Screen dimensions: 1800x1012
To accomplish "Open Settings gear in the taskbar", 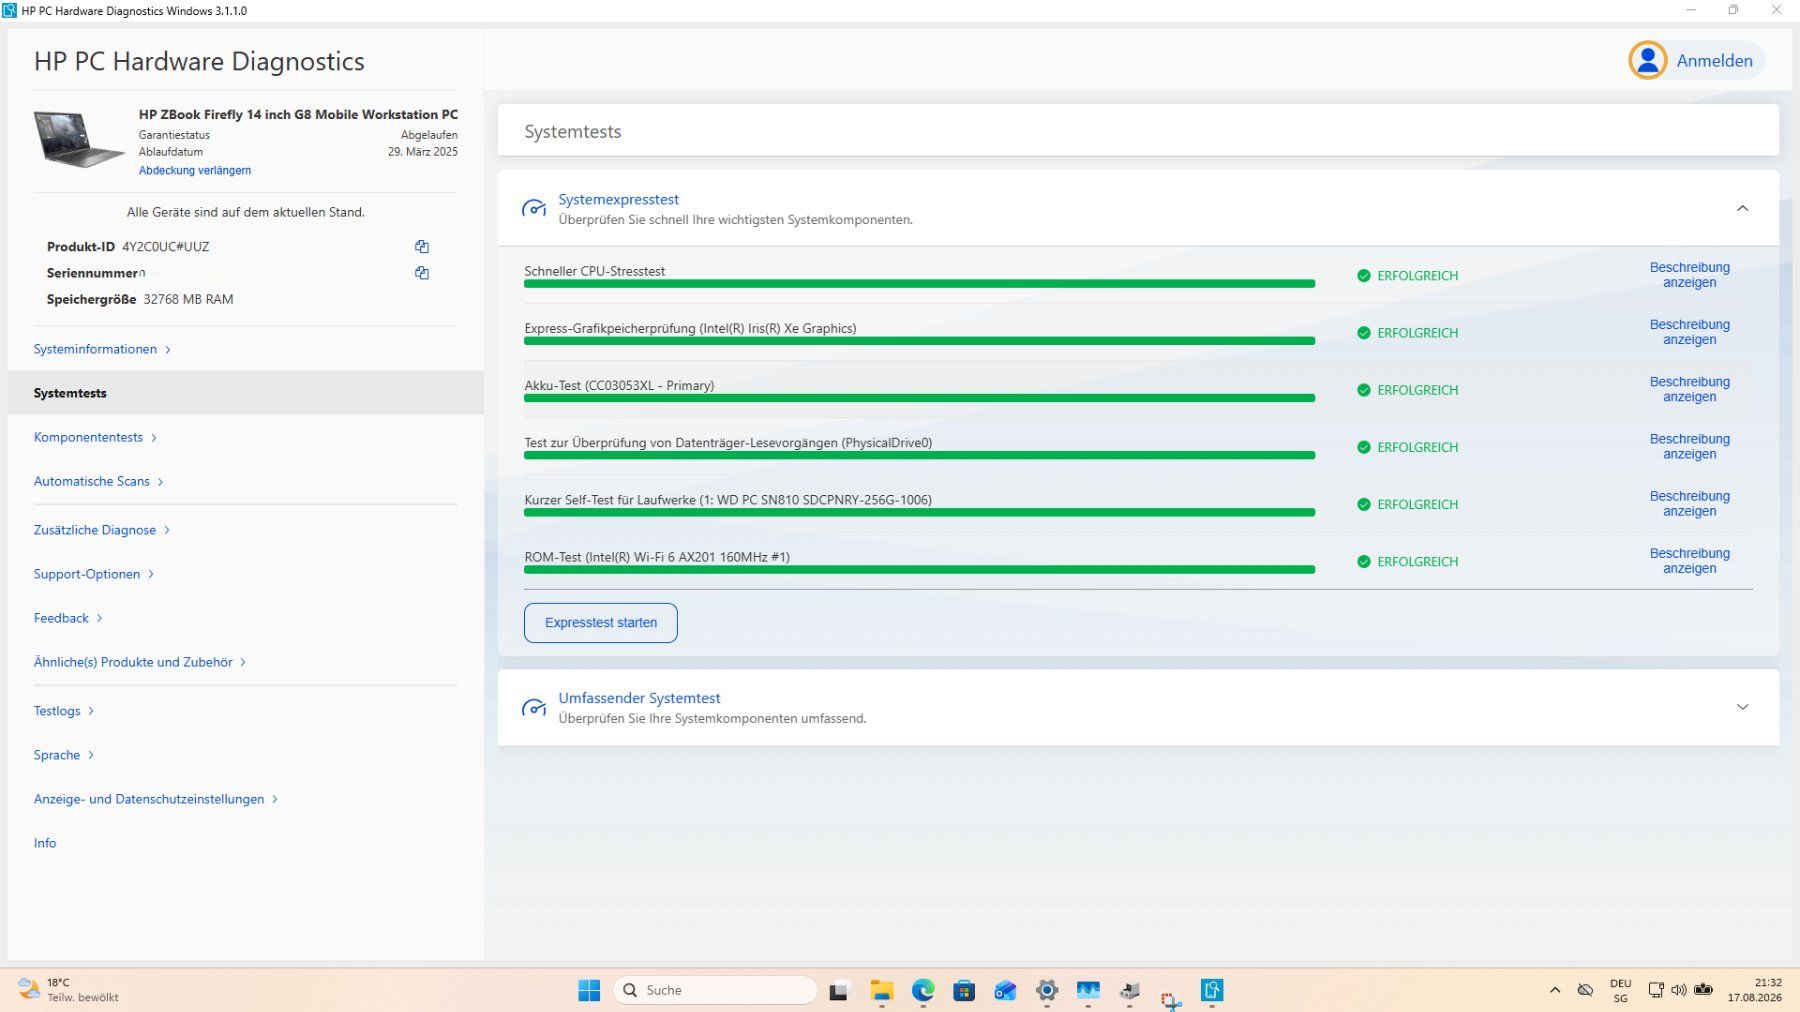I will pos(1047,990).
